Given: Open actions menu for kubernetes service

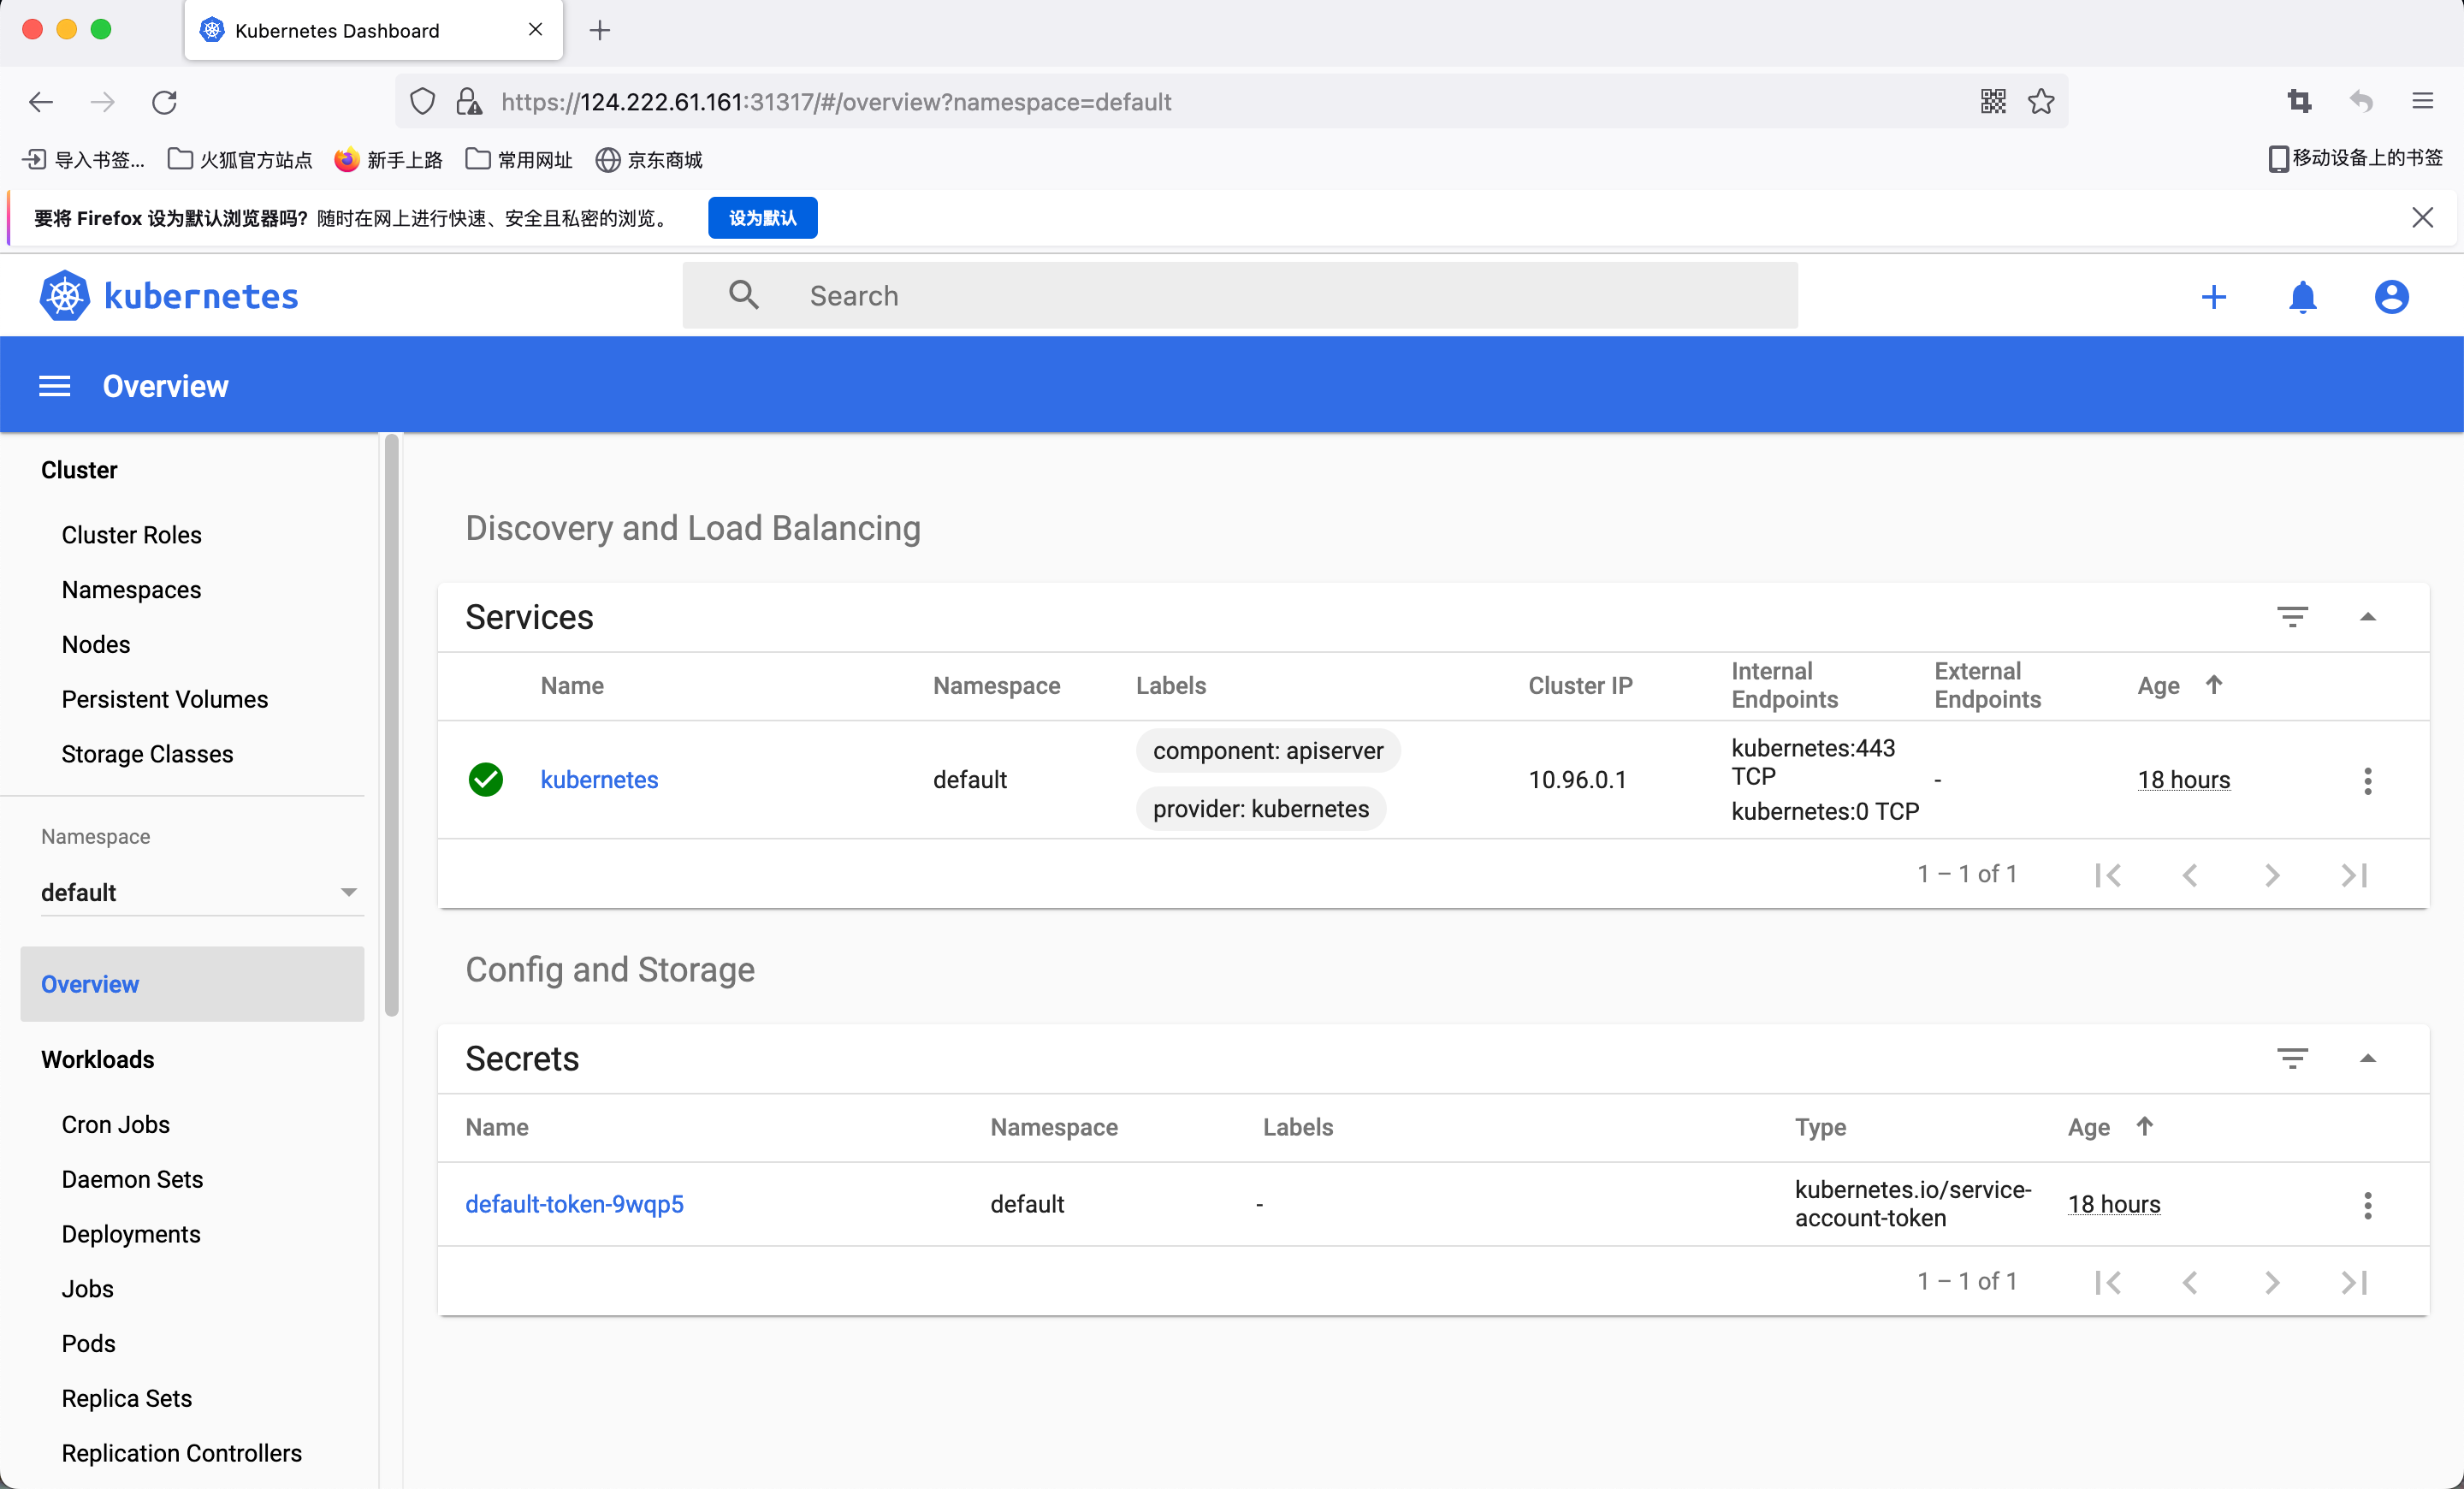Looking at the screenshot, I should (x=2367, y=780).
